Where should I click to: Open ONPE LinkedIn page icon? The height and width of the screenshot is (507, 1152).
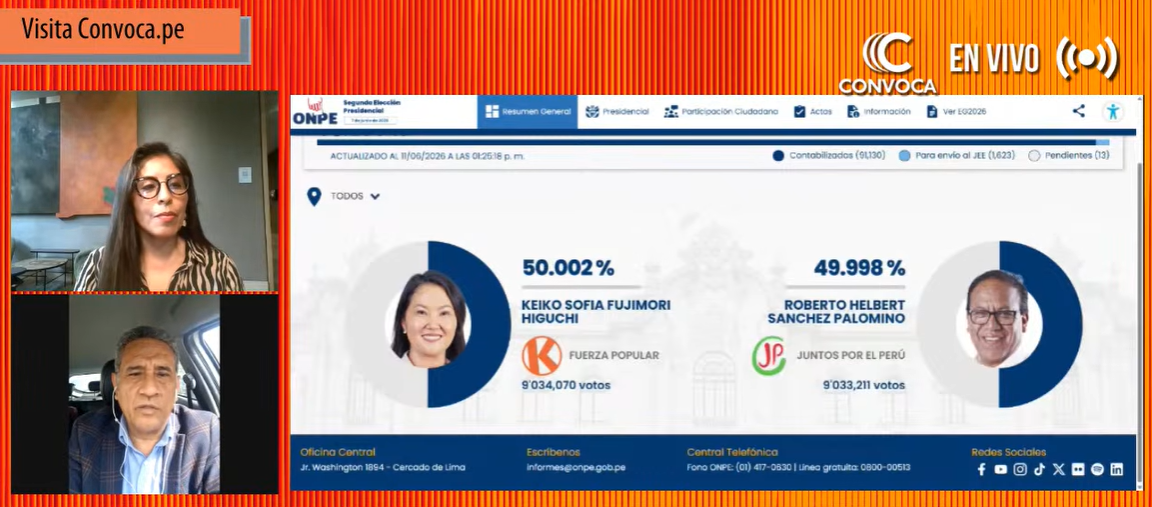(1117, 470)
